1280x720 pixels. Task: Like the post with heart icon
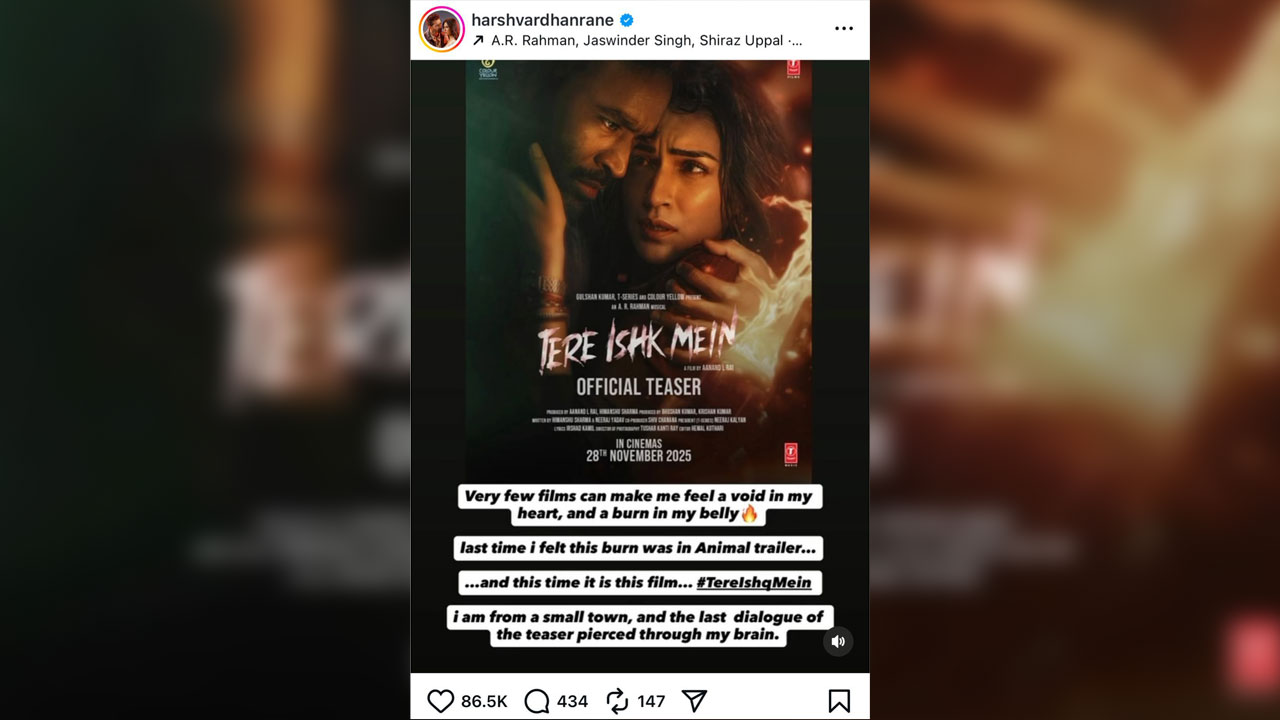tap(440, 701)
